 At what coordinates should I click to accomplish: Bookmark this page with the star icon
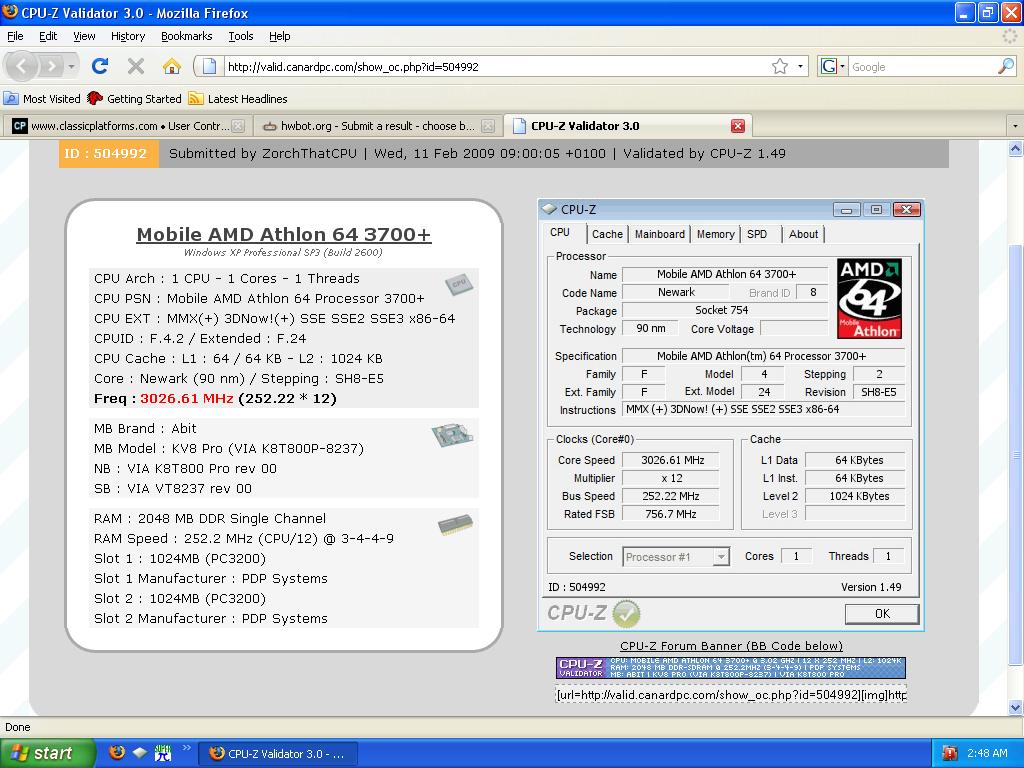(x=780, y=66)
